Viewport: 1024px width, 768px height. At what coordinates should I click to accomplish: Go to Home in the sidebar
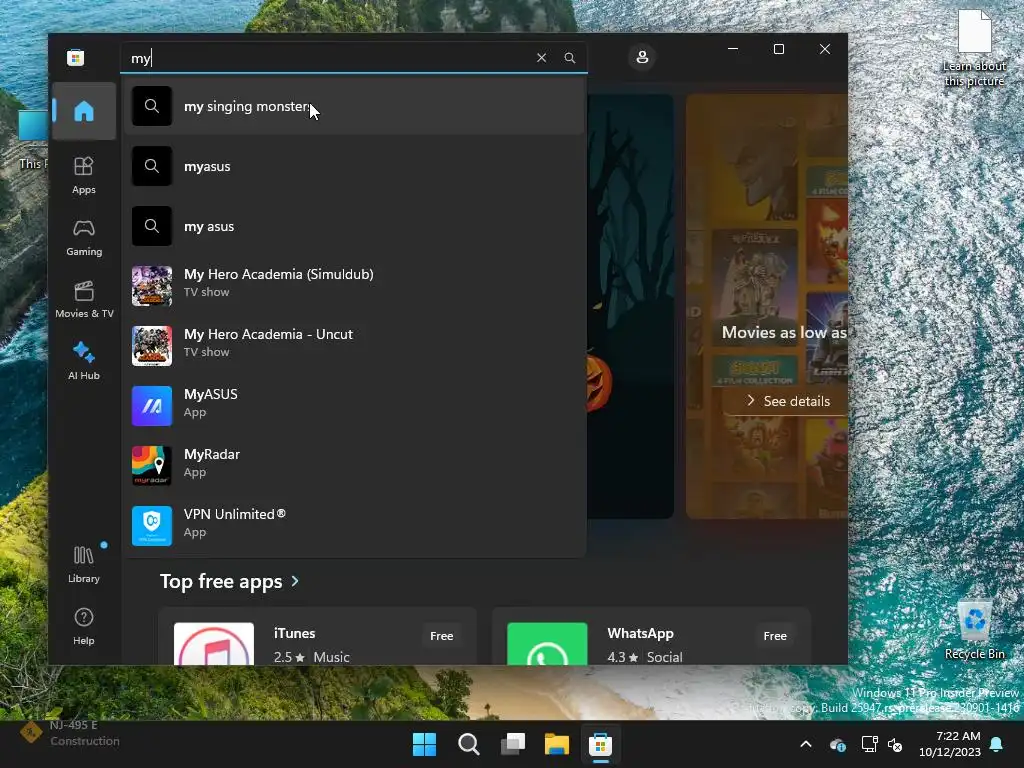[84, 111]
